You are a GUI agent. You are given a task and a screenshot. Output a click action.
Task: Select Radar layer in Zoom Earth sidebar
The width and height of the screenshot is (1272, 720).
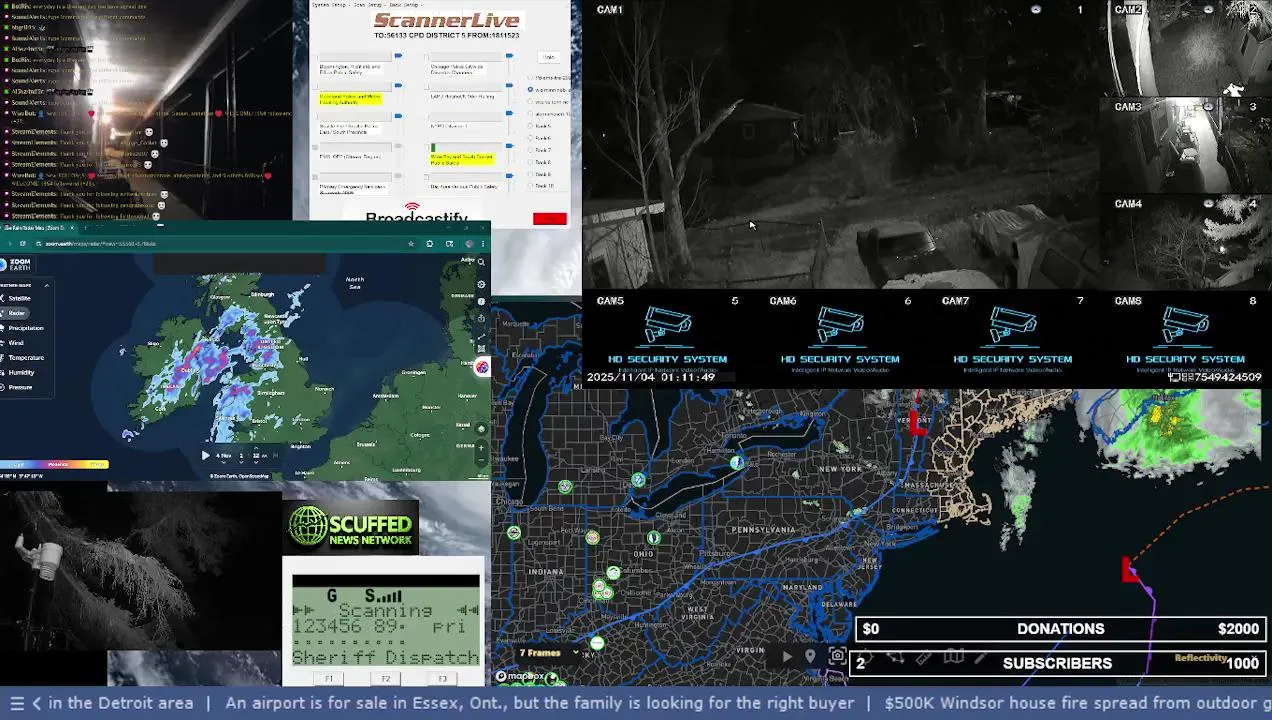[17, 313]
